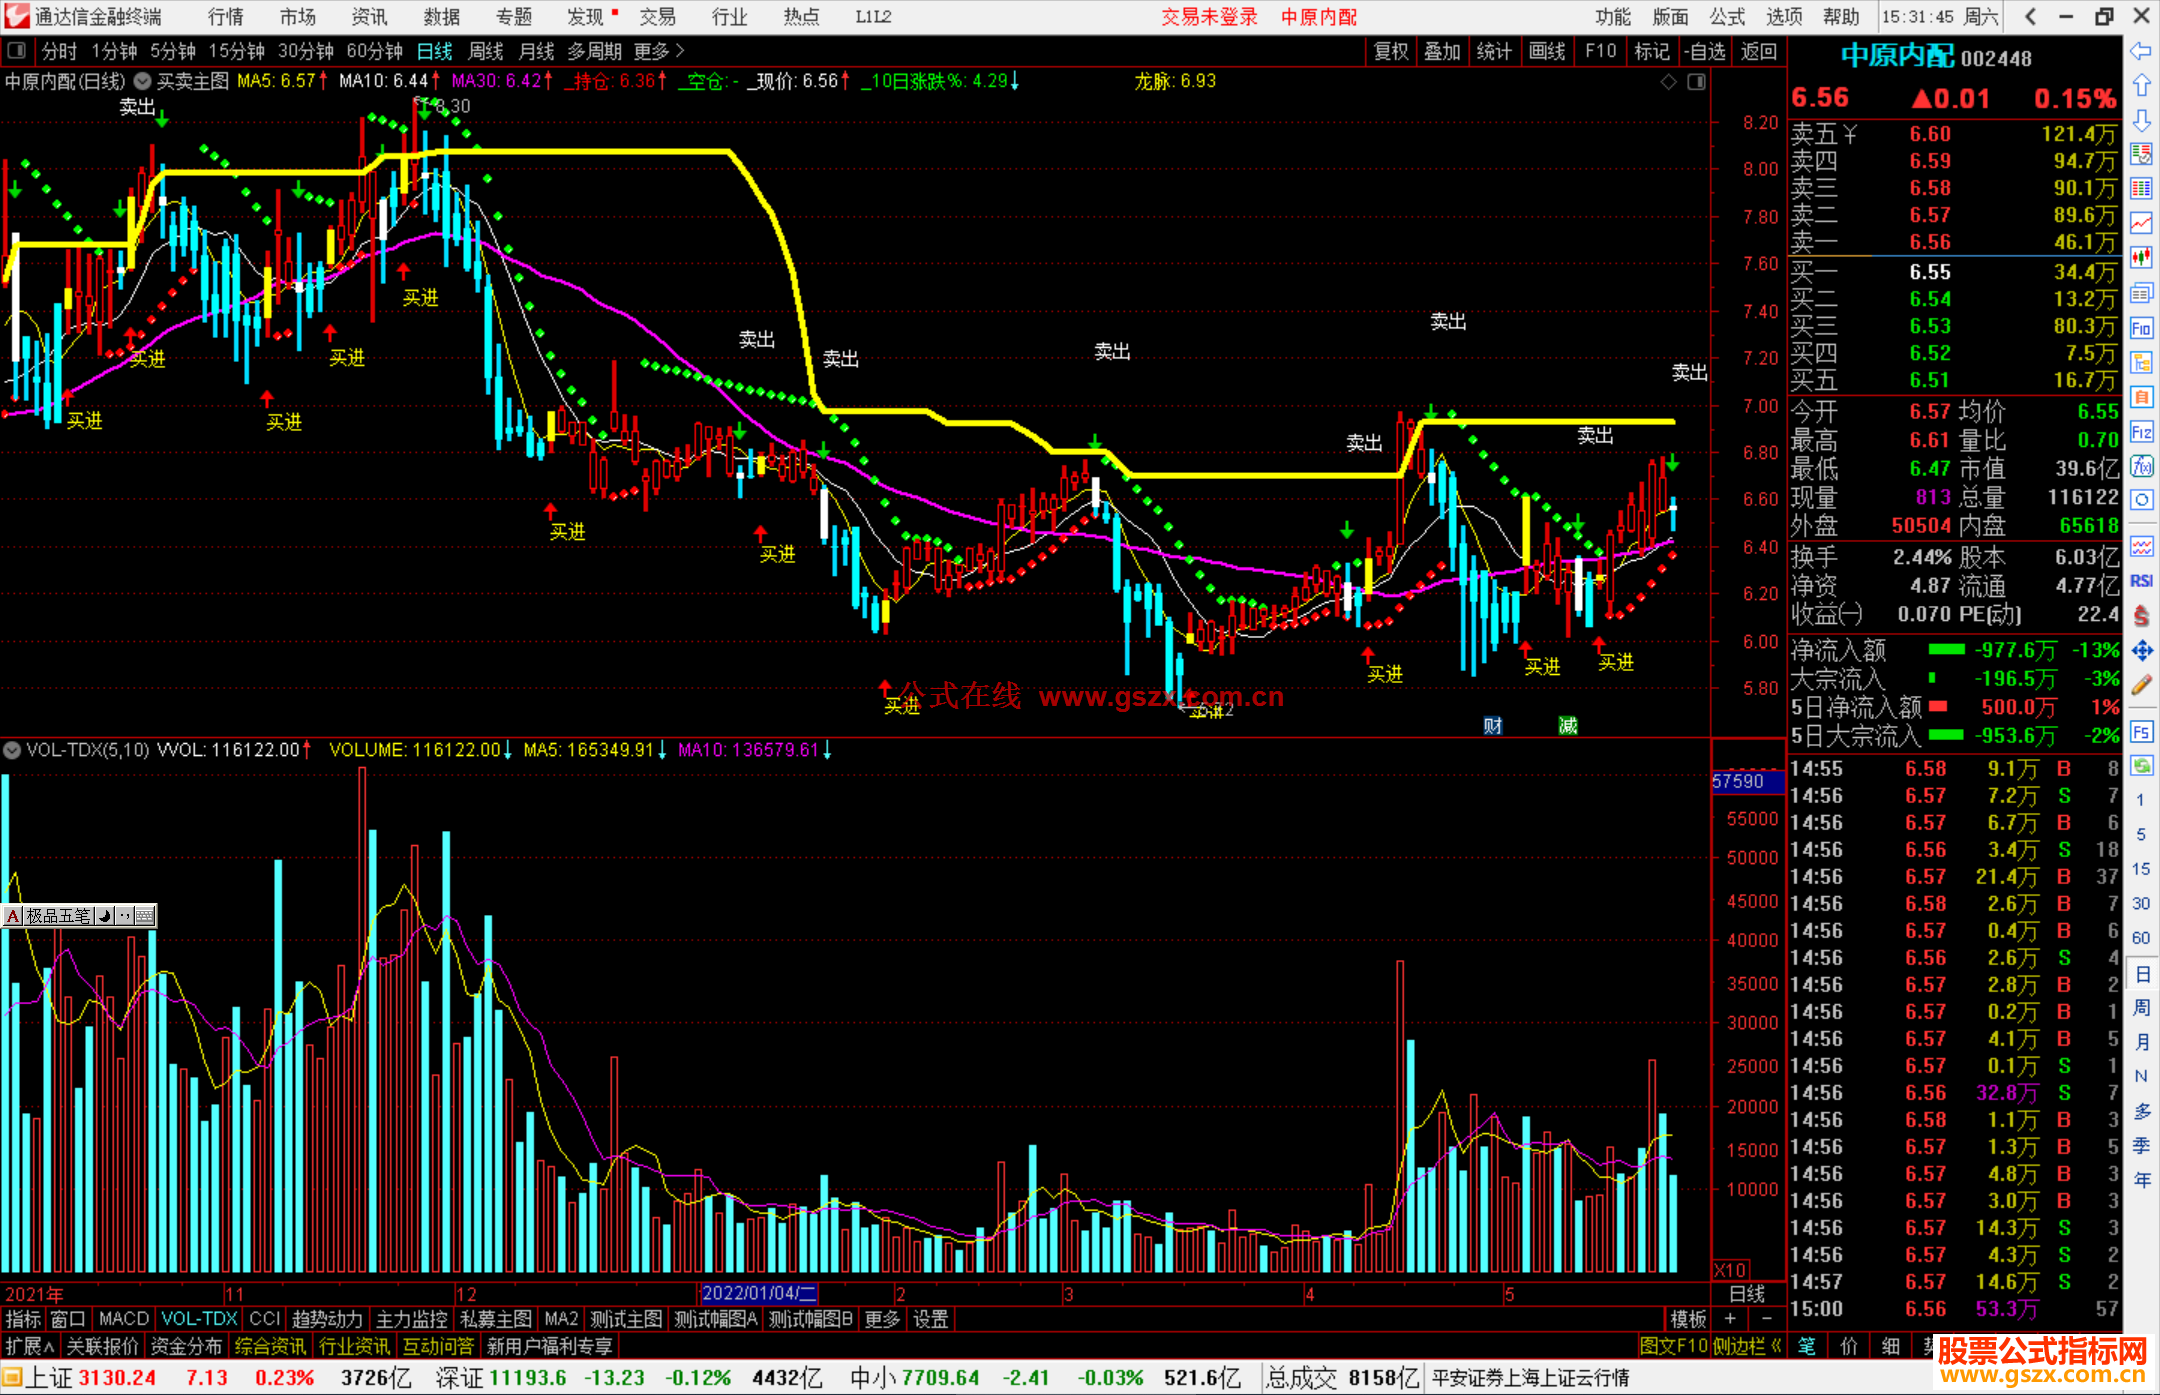This screenshot has height=1395, width=2160.
Task: Open the hierarchy tree structure icon
Action: tap(2141, 362)
